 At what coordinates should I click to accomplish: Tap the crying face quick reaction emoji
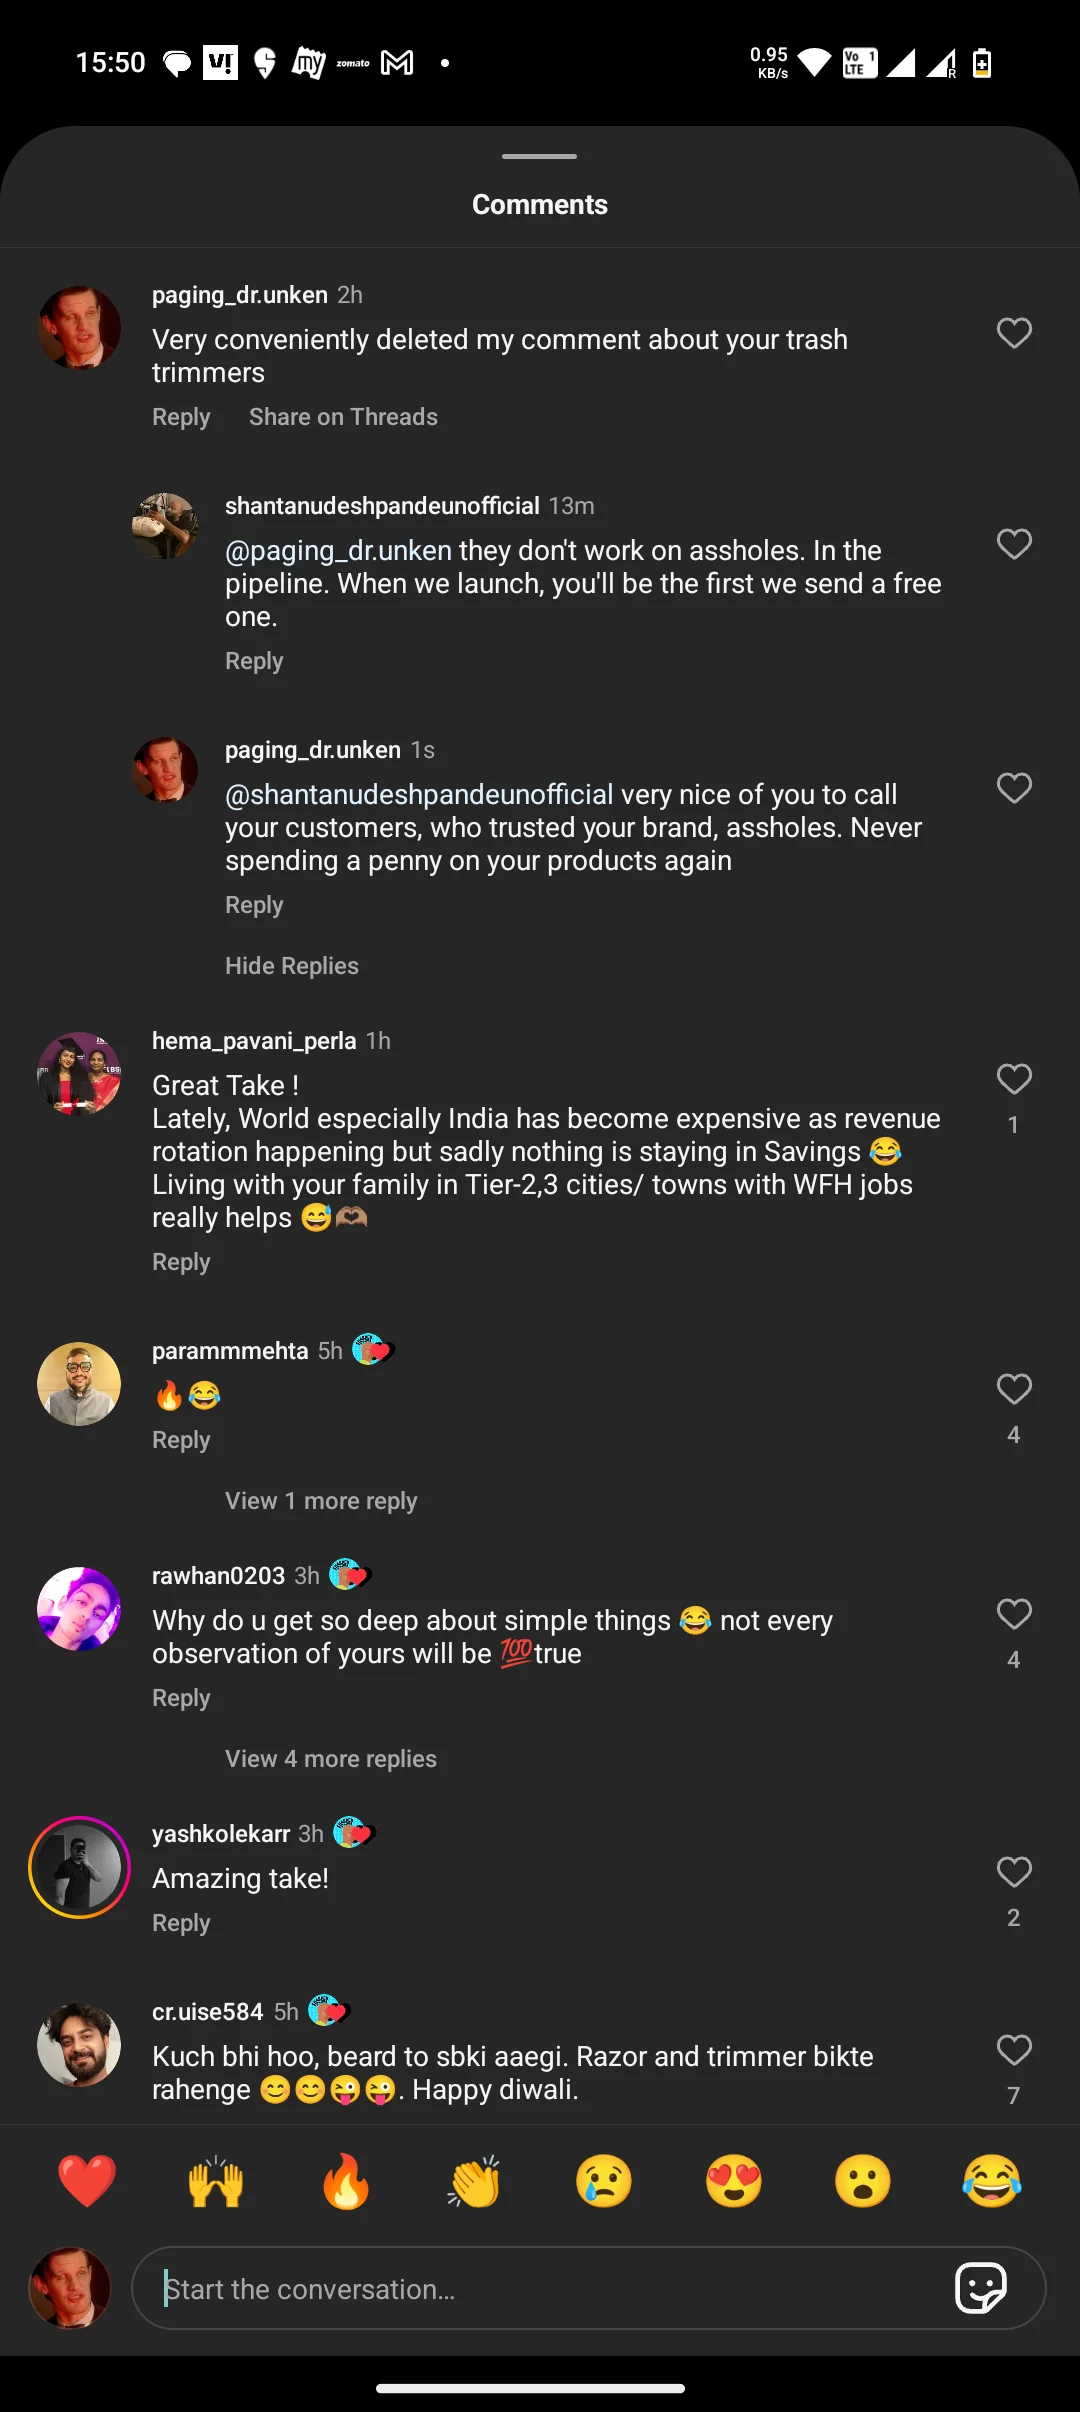tap(604, 2181)
